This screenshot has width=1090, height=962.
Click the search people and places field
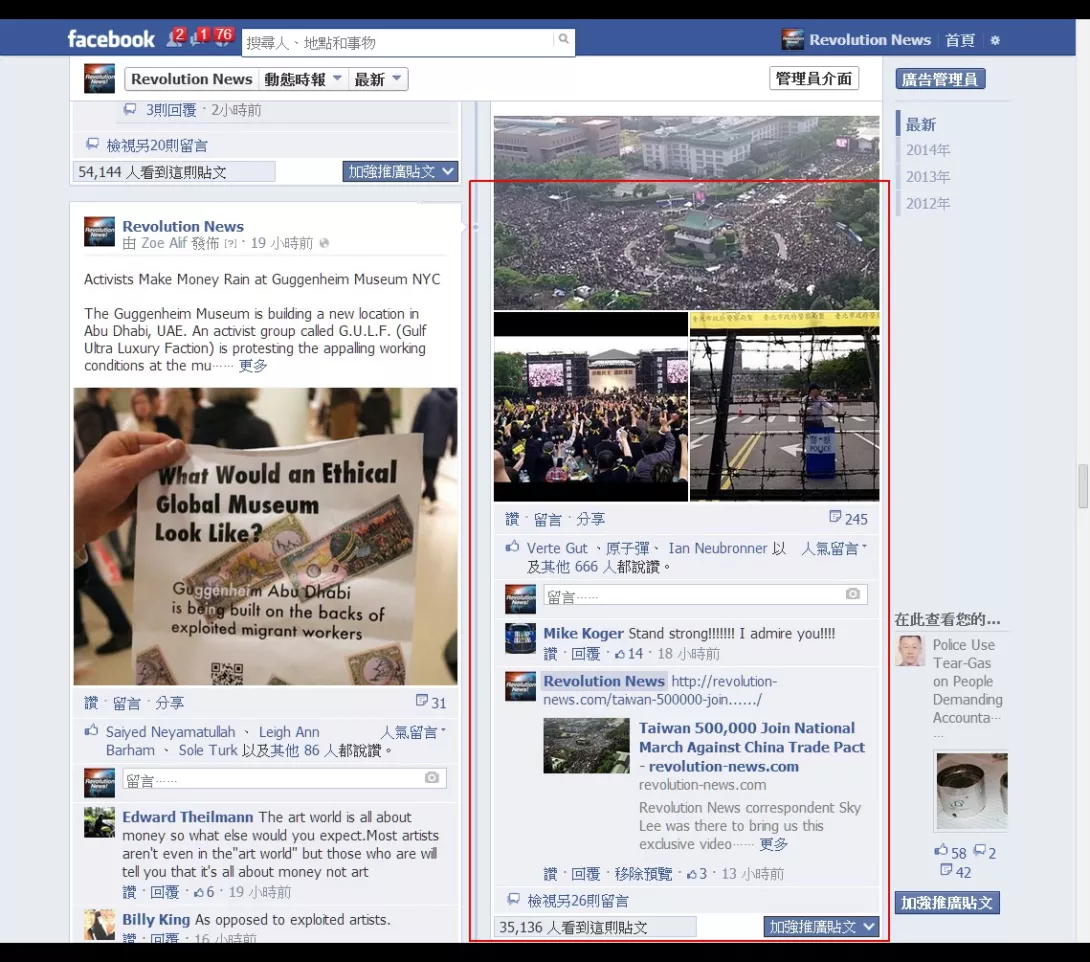coord(398,42)
